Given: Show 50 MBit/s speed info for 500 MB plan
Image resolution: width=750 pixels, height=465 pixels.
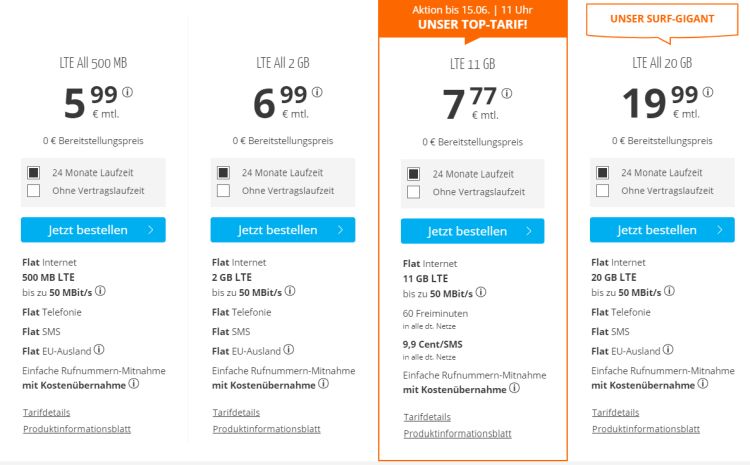Looking at the screenshot, I should click(x=100, y=291).
